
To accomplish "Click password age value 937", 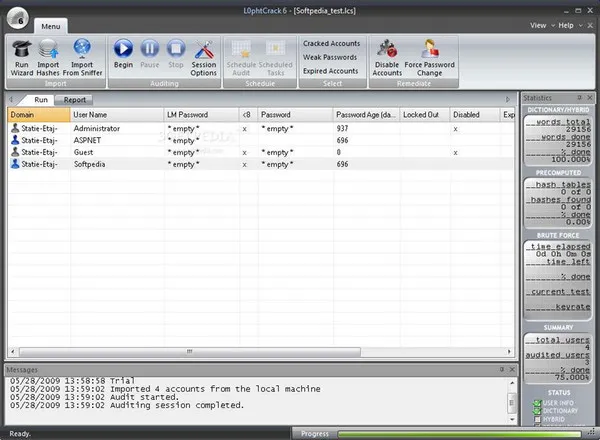I will pyautogui.click(x=342, y=129).
